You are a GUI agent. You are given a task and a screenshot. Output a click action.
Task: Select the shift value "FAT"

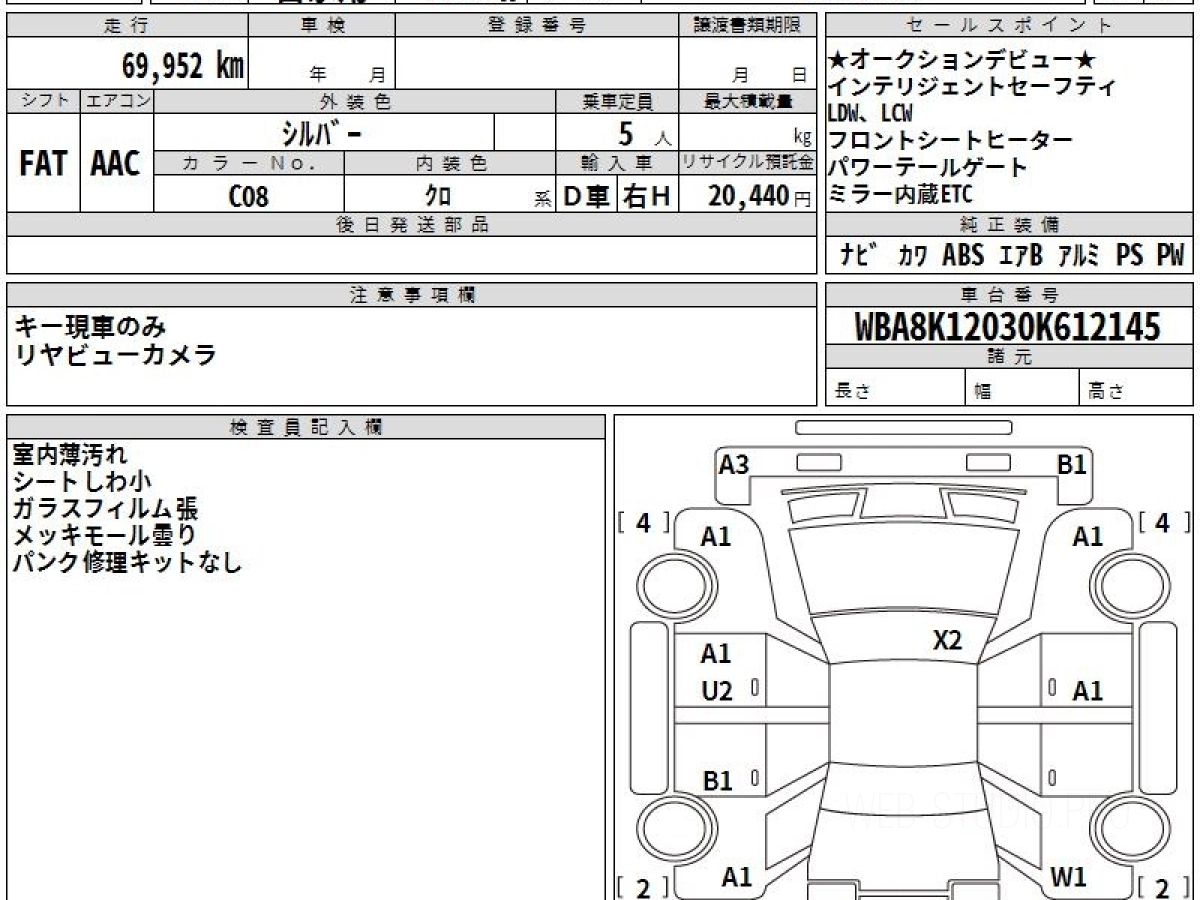[43, 164]
